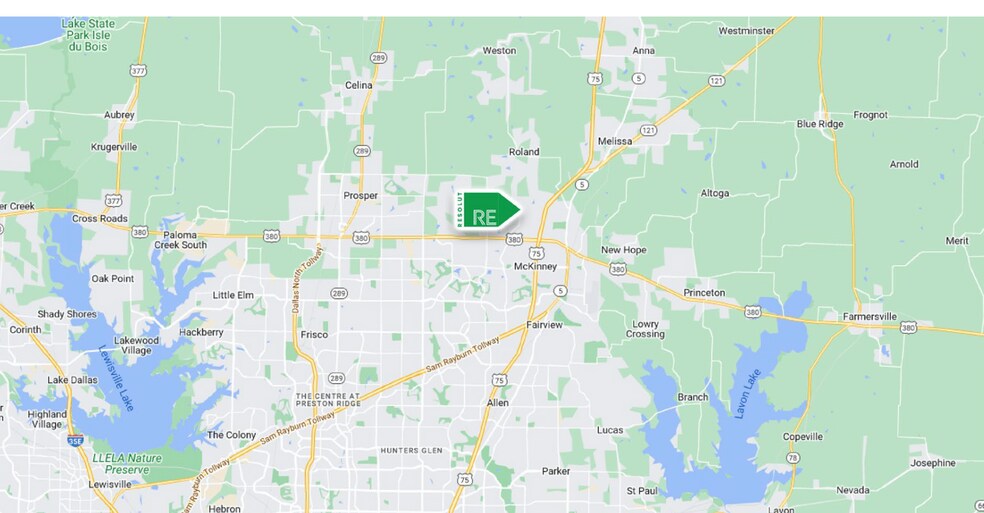The image size is (984, 513).
Task: Click the Route 377 shield near Aubrey
Action: (x=139, y=71)
